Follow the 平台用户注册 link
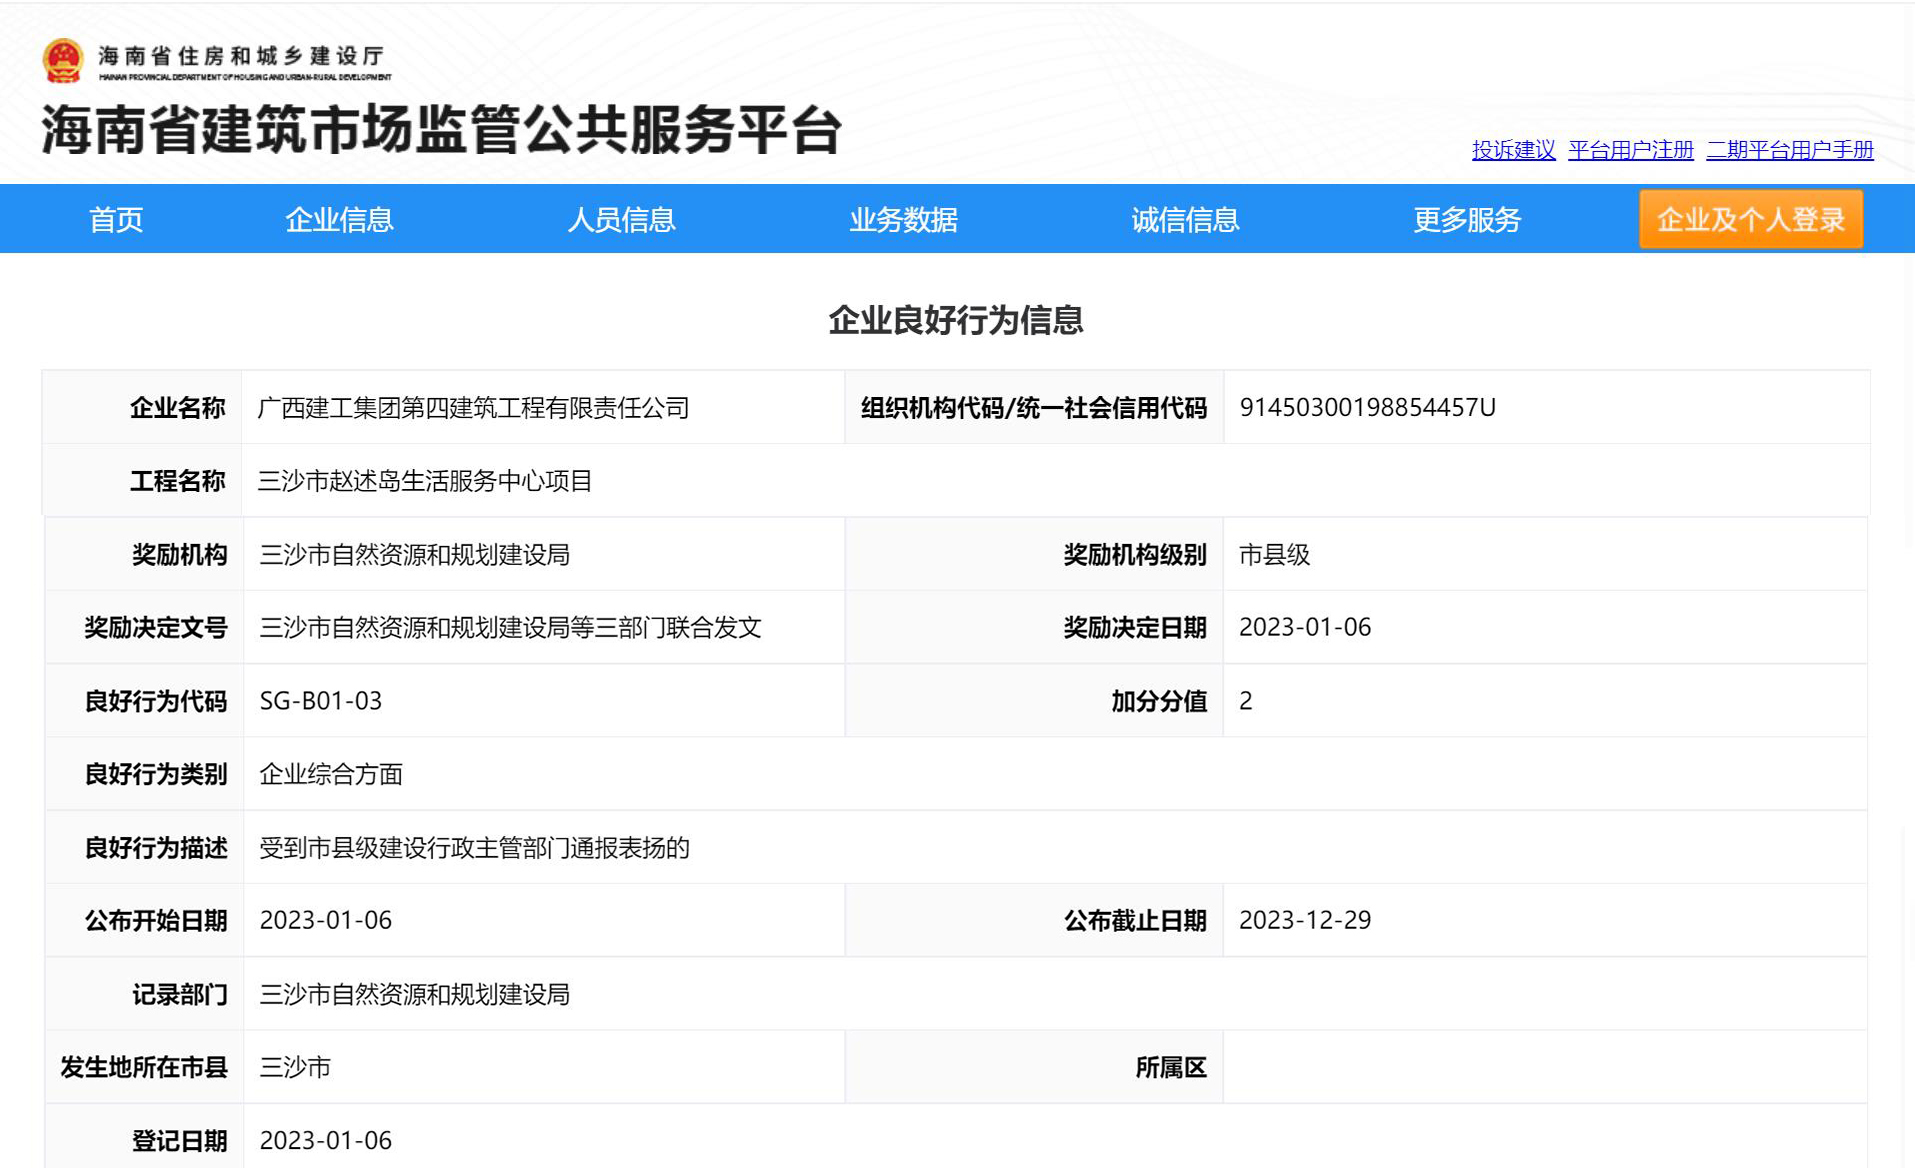1915x1168 pixels. (1630, 150)
